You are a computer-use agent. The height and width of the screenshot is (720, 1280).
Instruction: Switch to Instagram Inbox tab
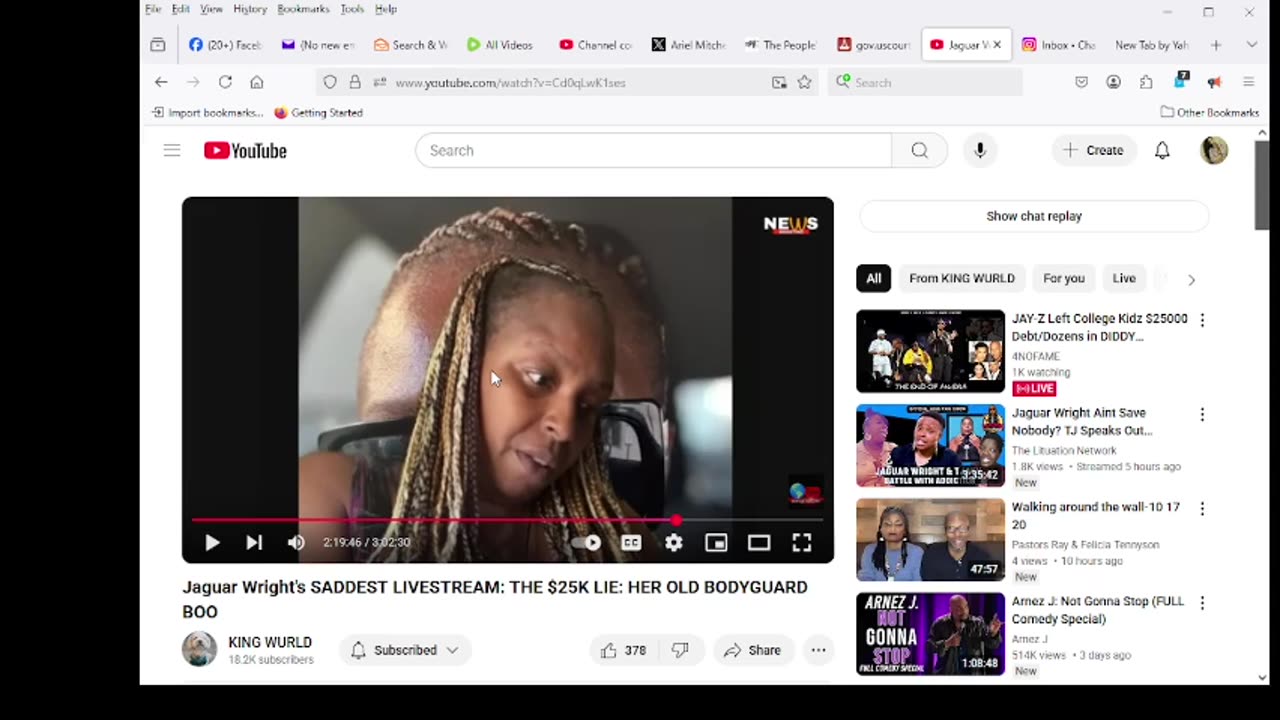[1058, 45]
